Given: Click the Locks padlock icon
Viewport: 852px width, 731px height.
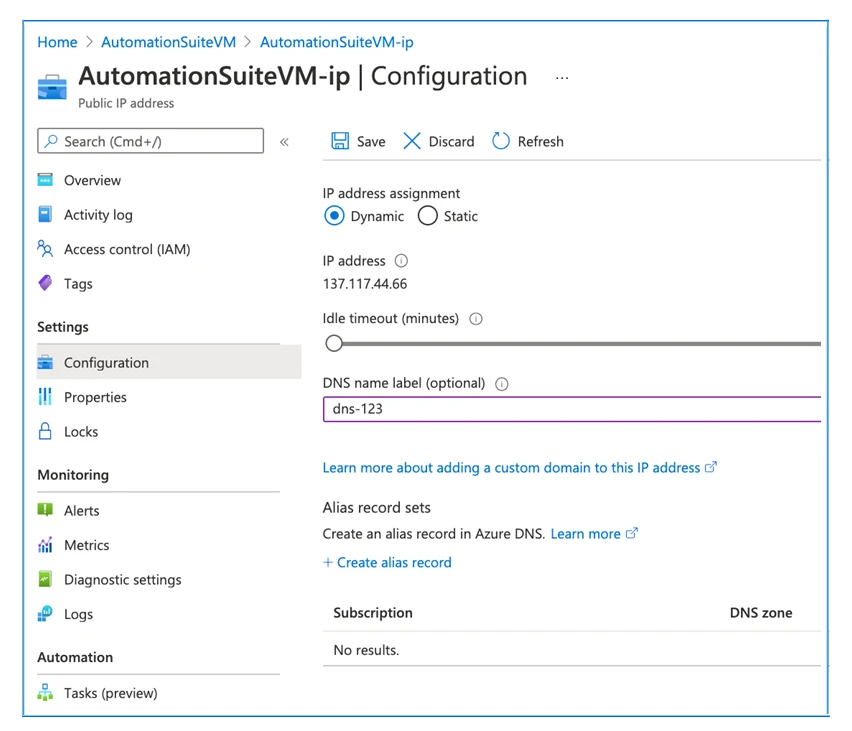Looking at the screenshot, I should click(x=45, y=431).
